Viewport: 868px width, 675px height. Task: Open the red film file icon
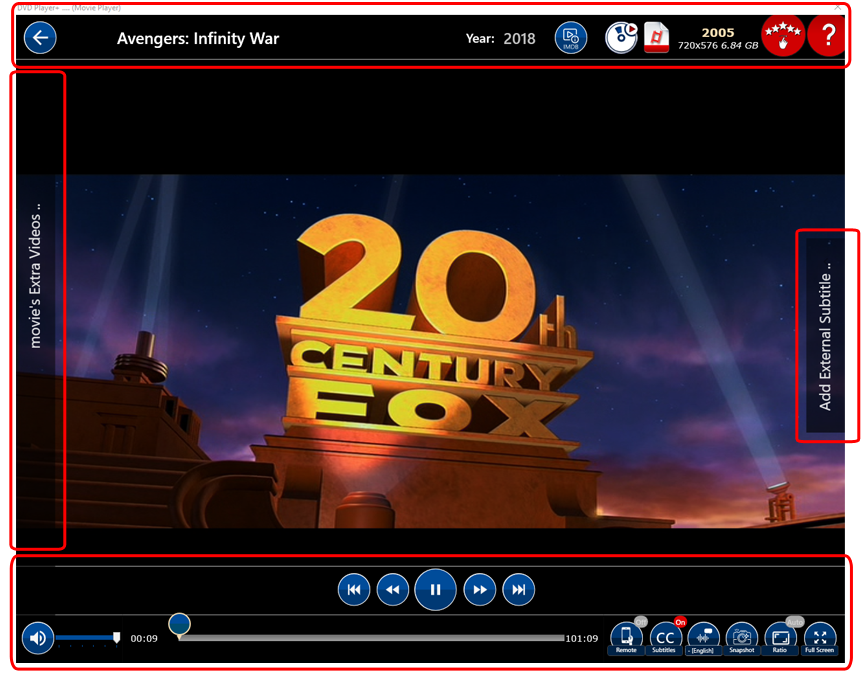click(657, 38)
